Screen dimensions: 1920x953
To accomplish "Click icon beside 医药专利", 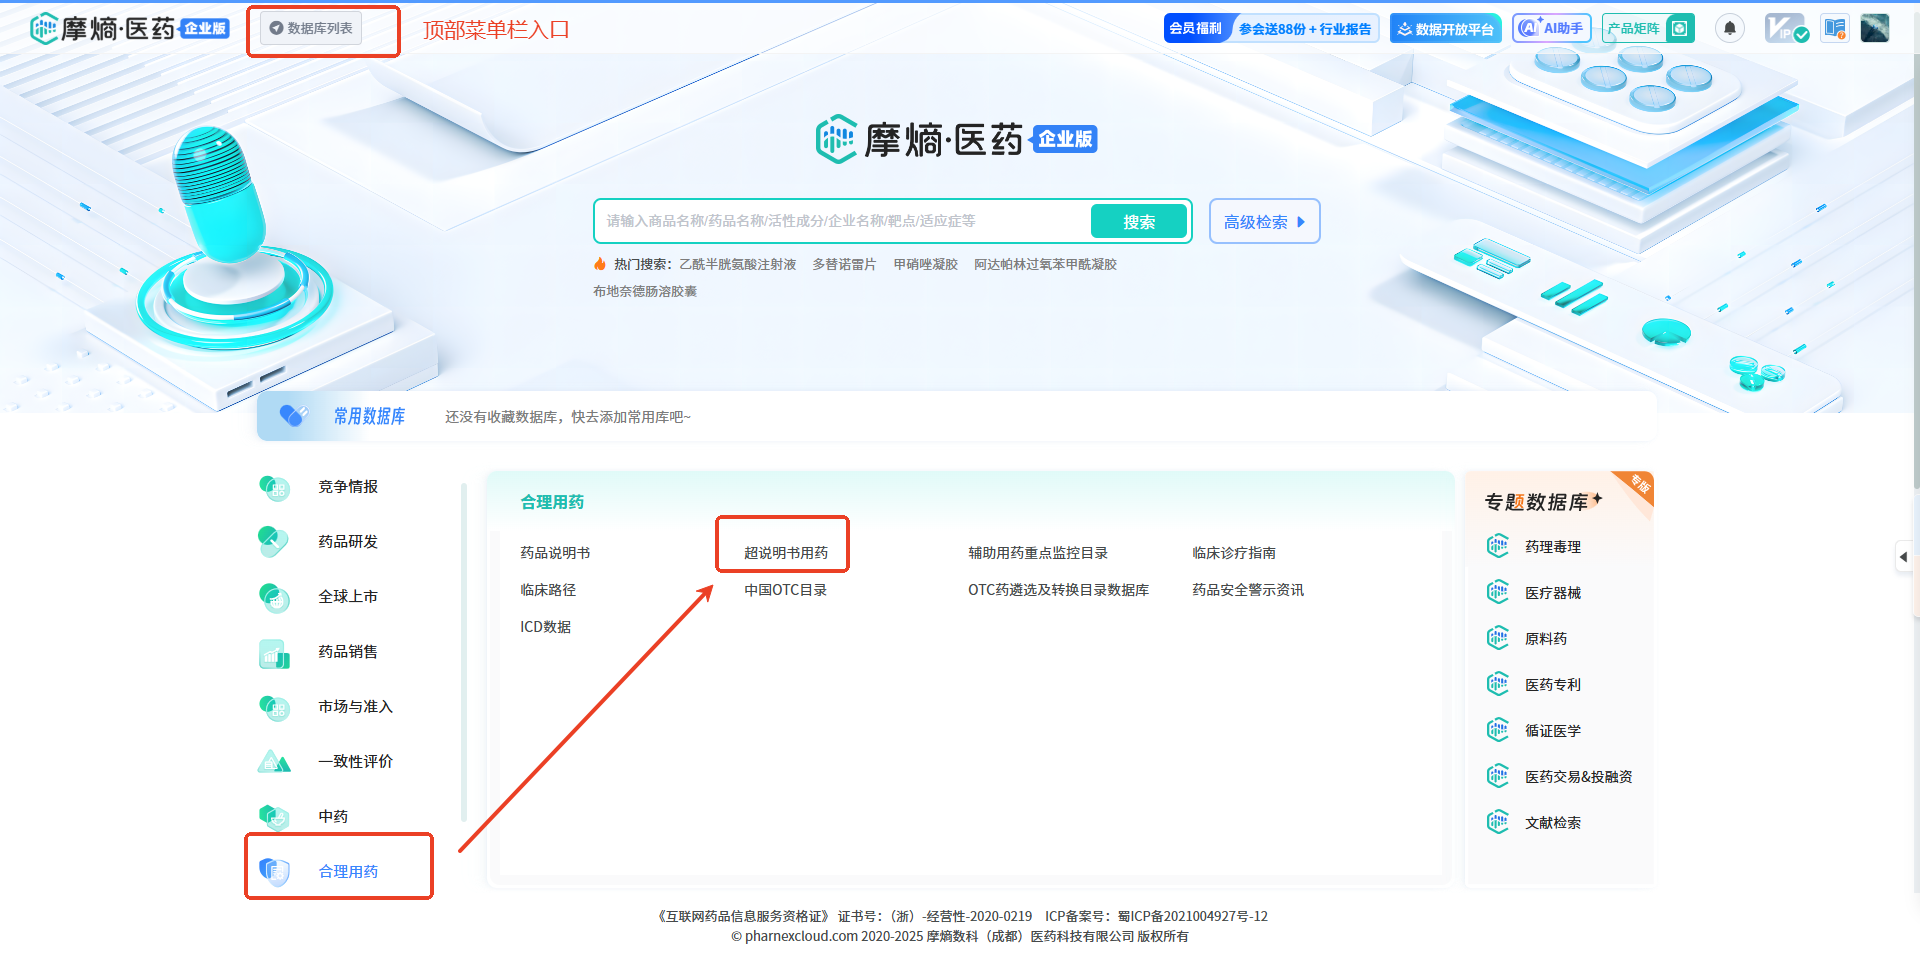I will (x=1497, y=685).
